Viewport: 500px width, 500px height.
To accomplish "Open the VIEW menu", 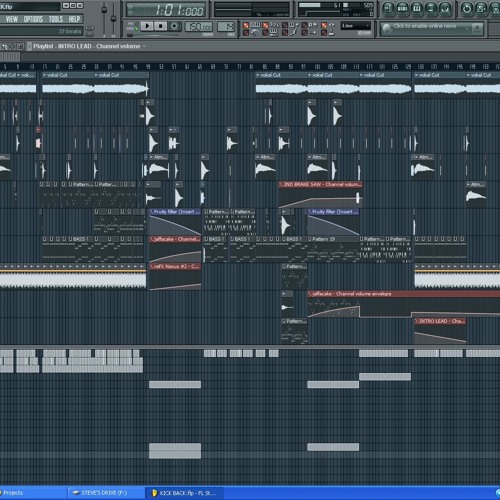I will tap(12, 19).
